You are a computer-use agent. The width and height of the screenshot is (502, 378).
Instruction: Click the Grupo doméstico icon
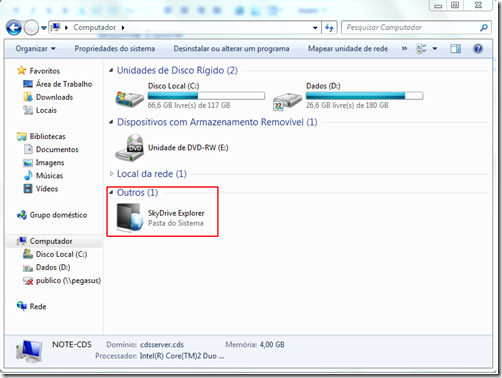(x=22, y=215)
